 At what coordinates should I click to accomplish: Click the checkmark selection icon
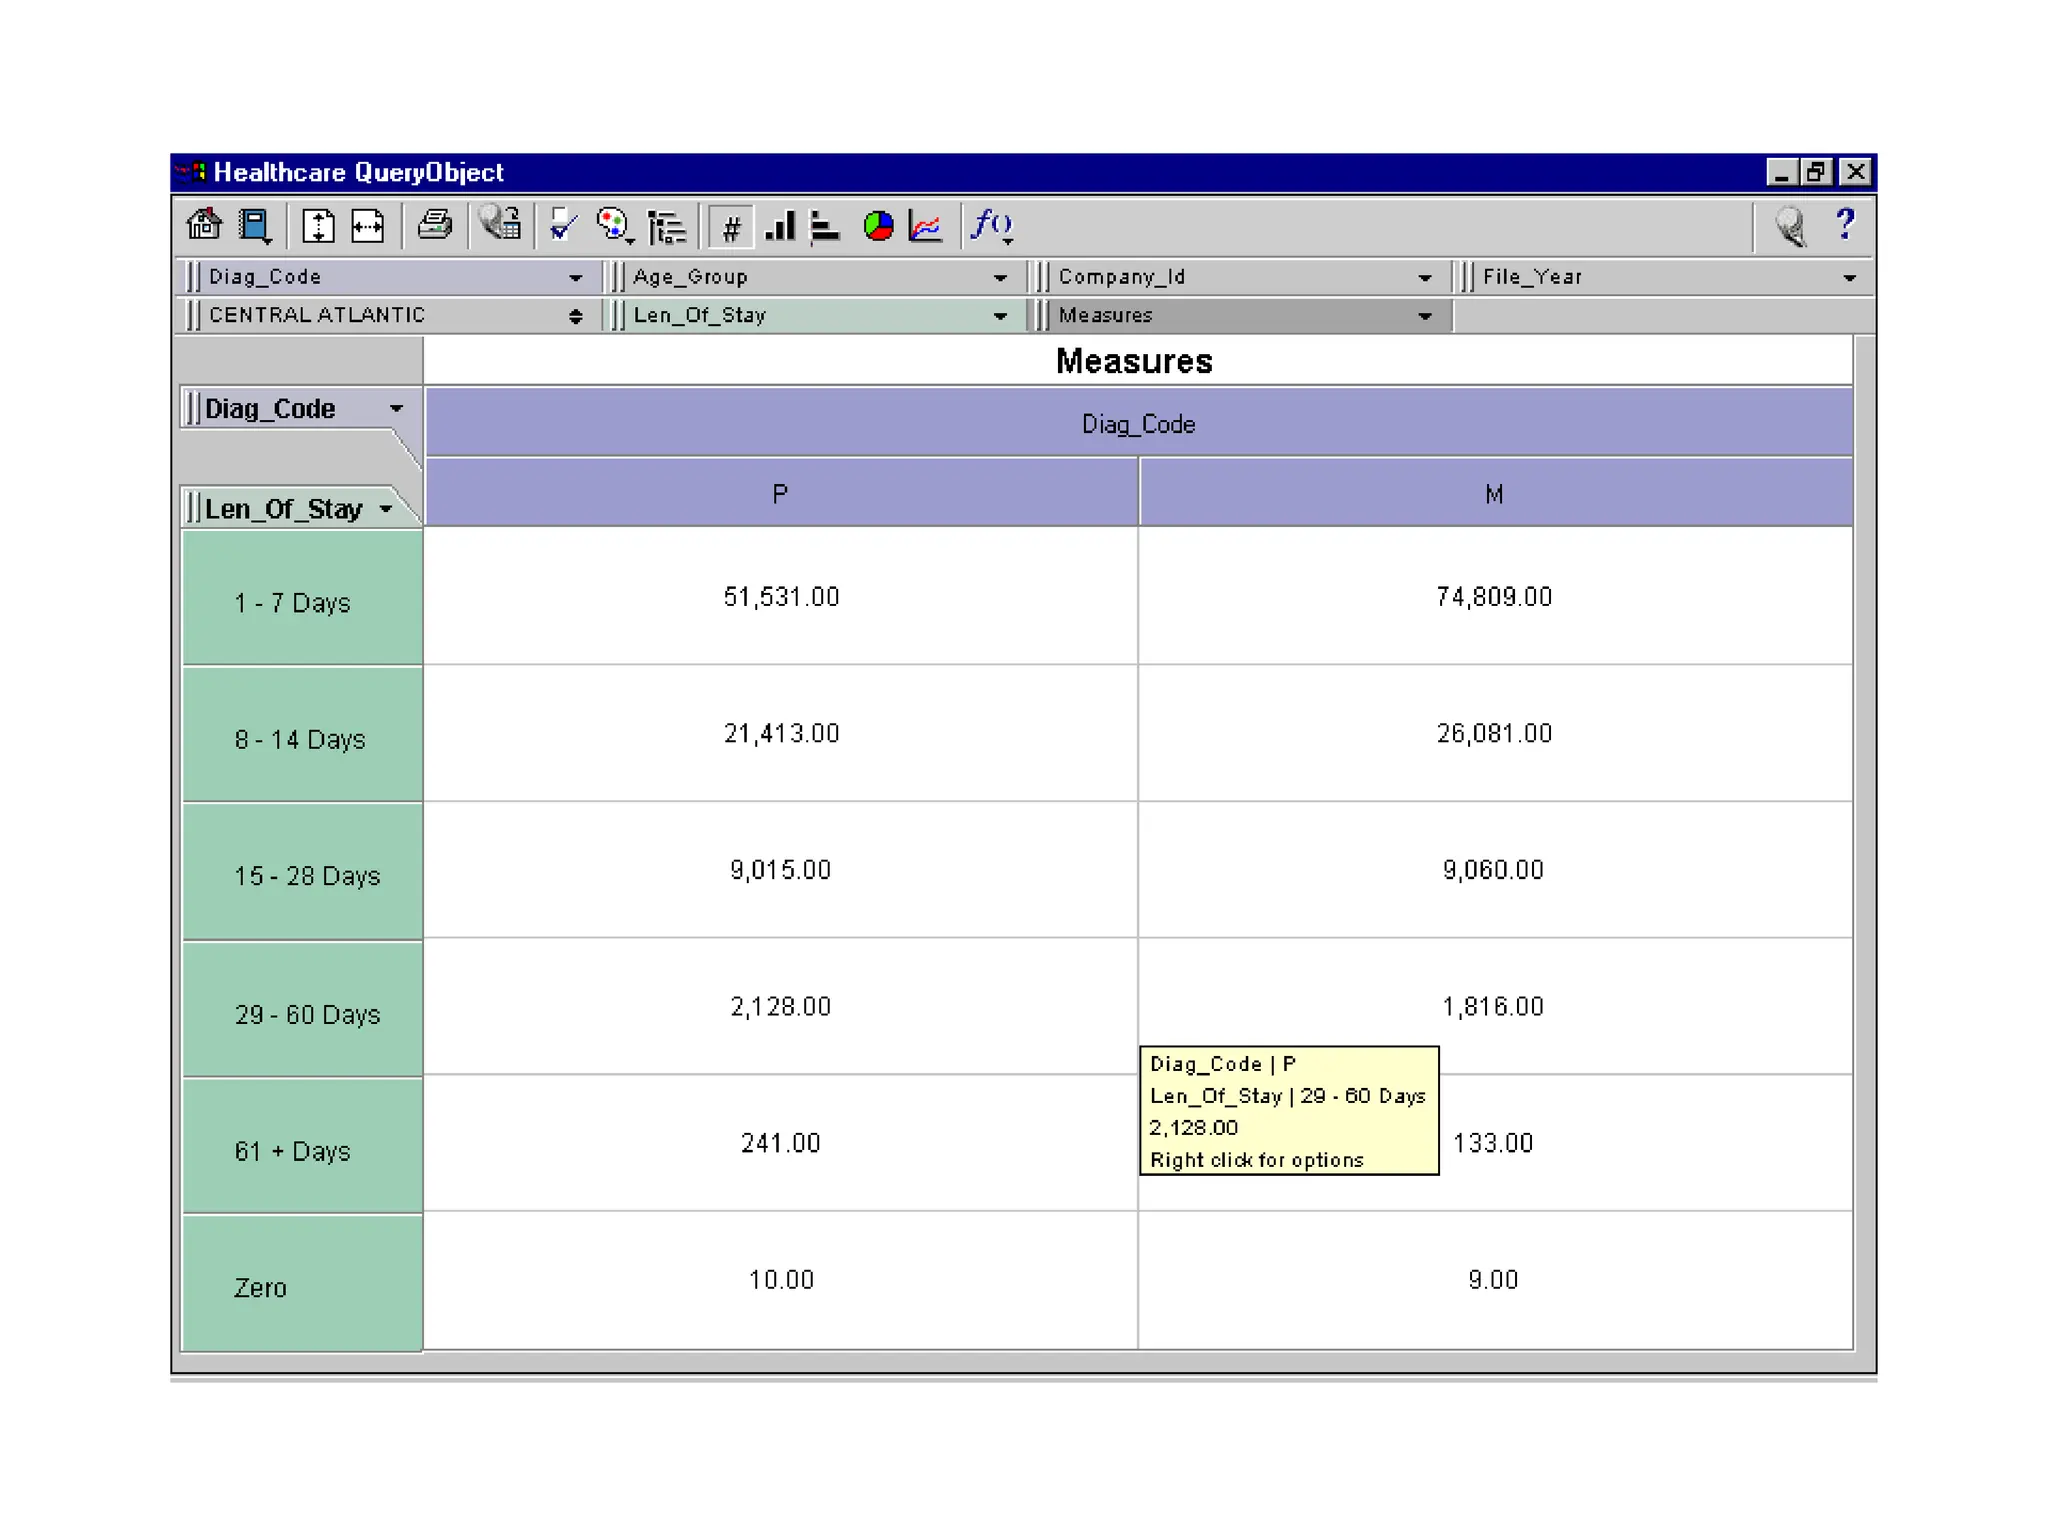(563, 227)
